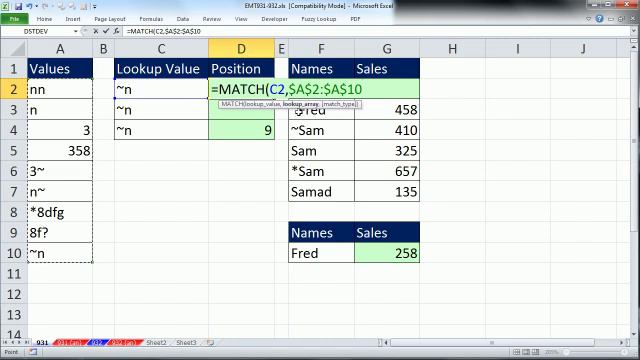Click the horizontal scrollbar thumb
Image resolution: width=640 pixels, height=360 pixels.
pos(492,342)
